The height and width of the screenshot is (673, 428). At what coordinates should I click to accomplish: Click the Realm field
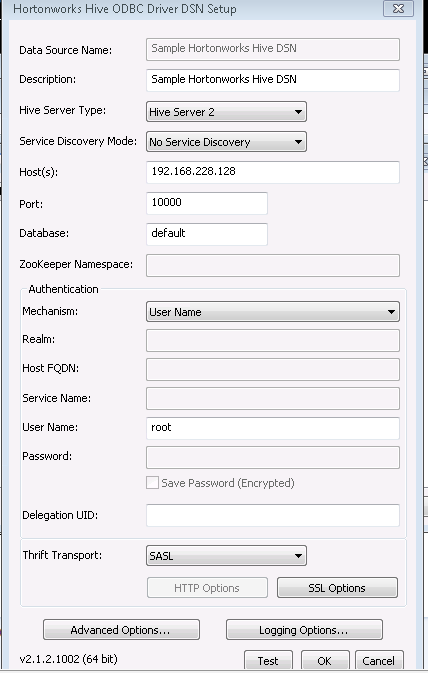coord(273,340)
